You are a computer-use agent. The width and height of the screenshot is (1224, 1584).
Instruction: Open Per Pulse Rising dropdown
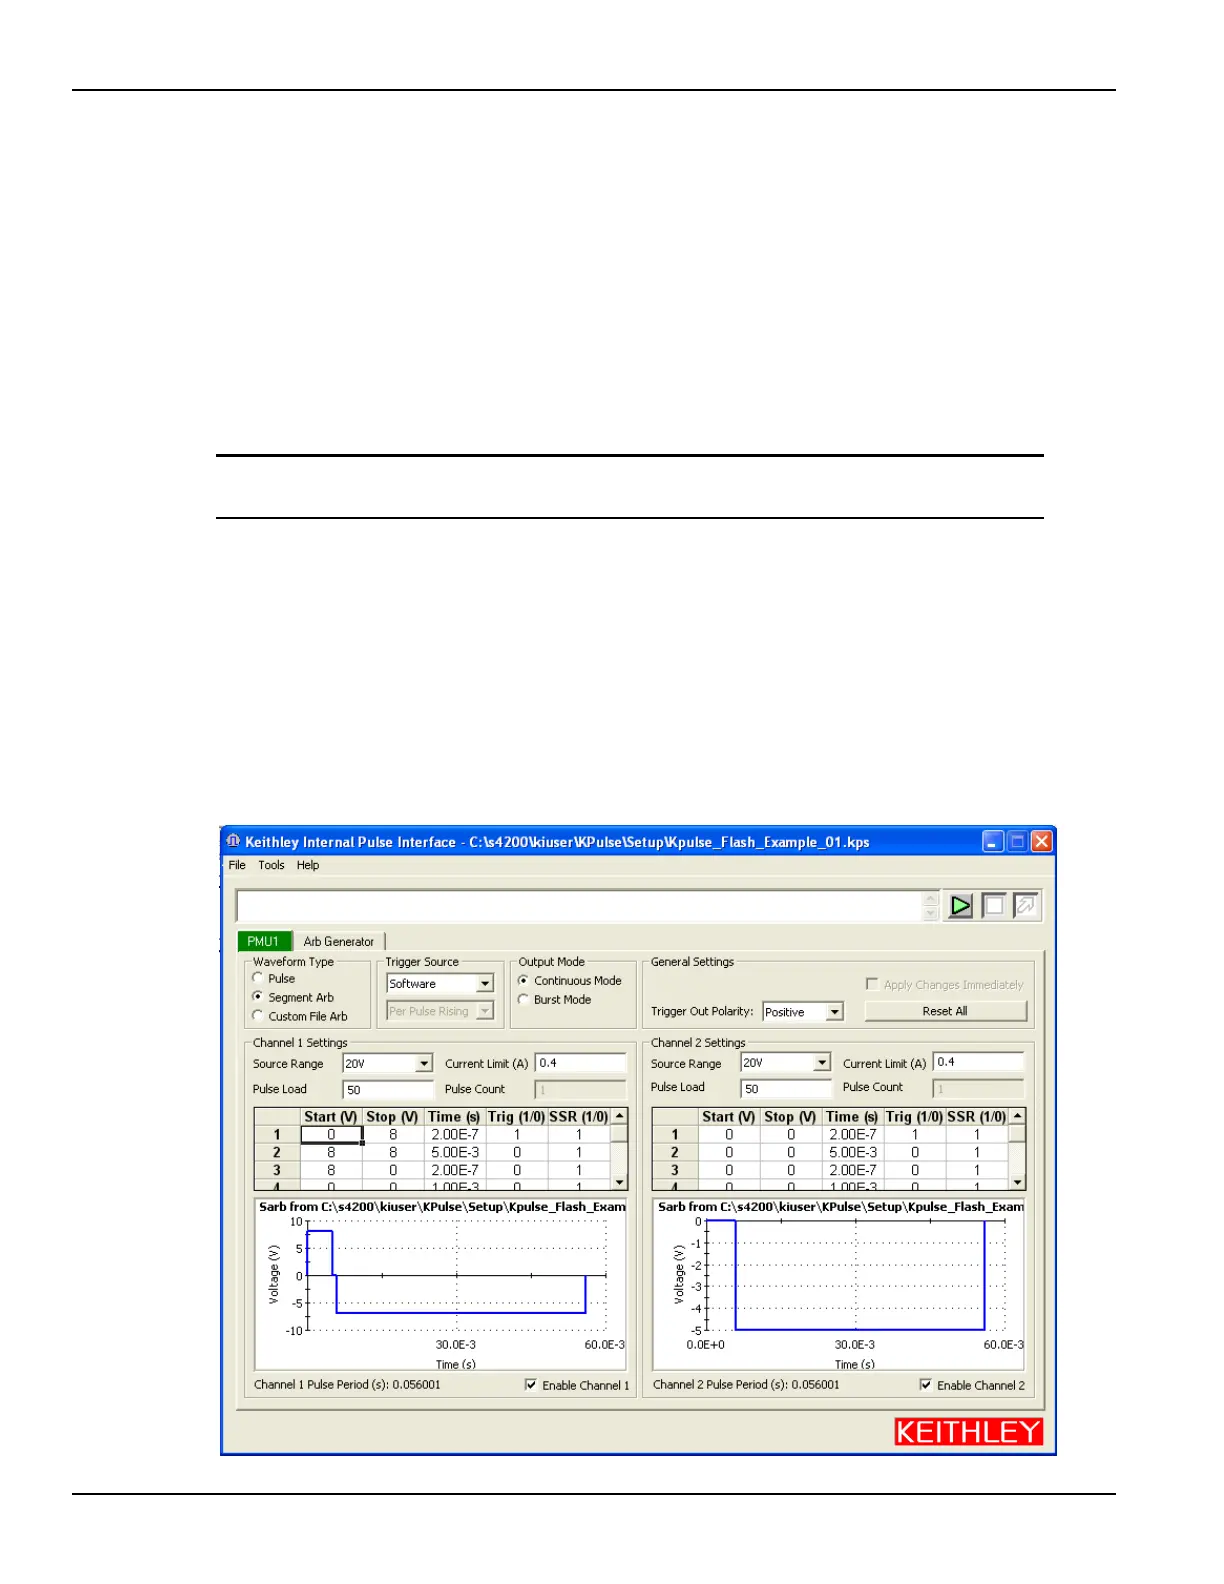pyautogui.click(x=485, y=1011)
